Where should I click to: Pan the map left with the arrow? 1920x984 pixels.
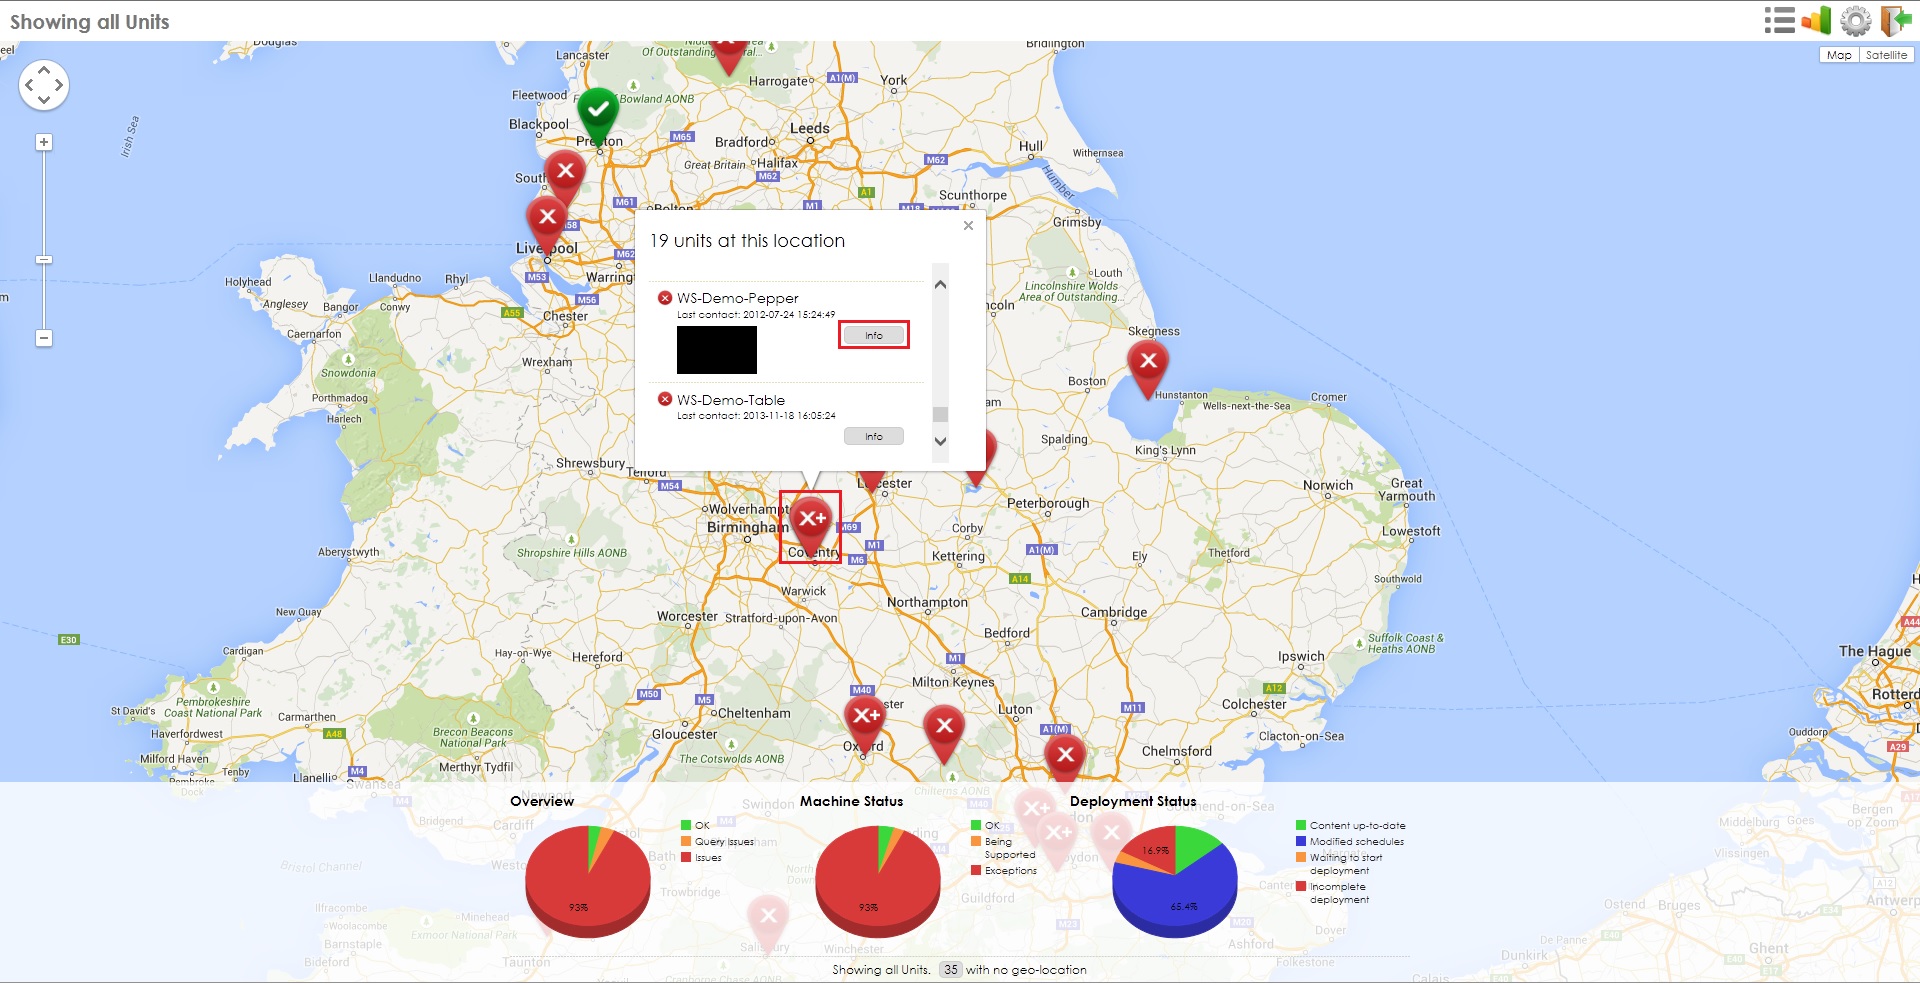[x=29, y=85]
